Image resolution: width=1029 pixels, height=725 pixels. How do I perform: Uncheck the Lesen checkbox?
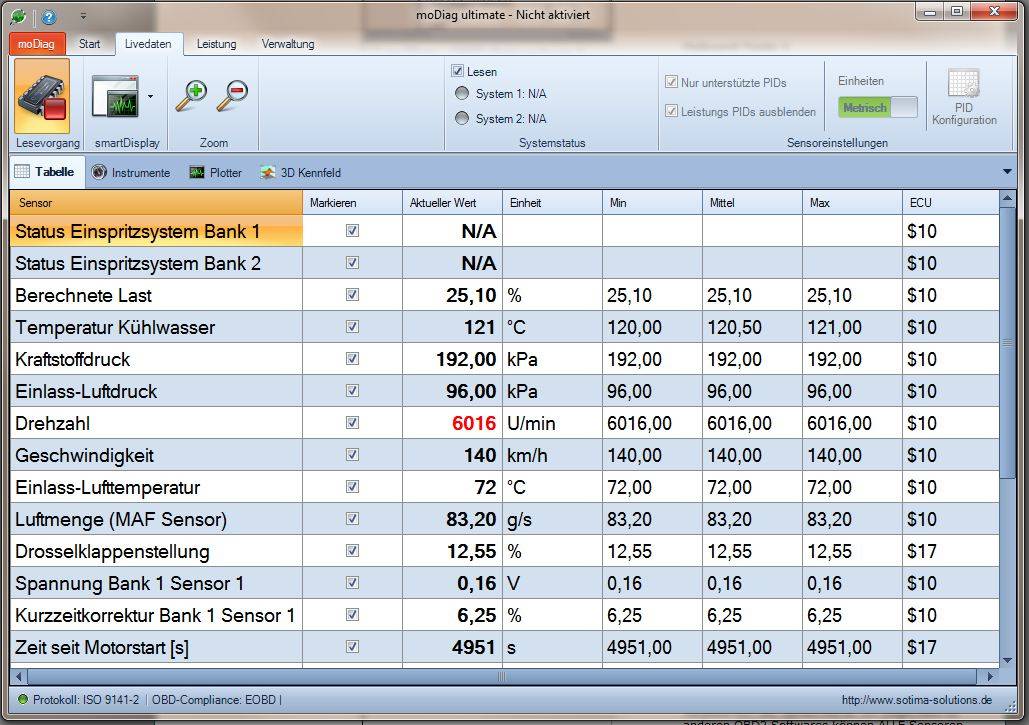pos(458,71)
